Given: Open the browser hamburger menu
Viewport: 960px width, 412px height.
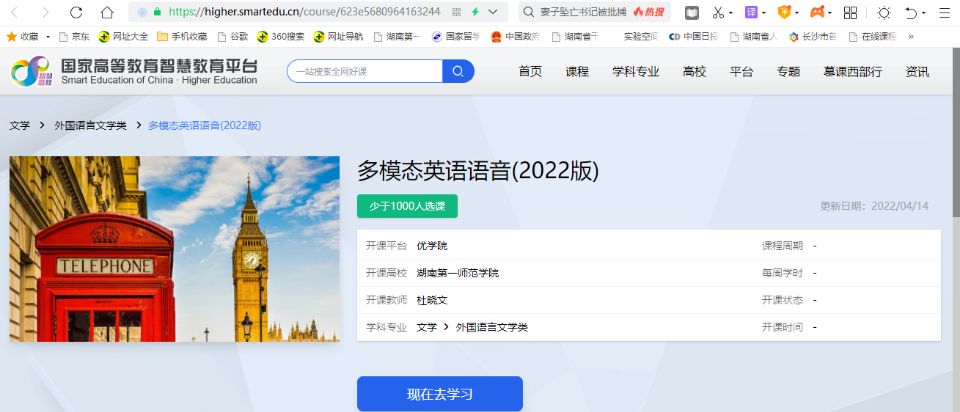Looking at the screenshot, I should (x=944, y=12).
